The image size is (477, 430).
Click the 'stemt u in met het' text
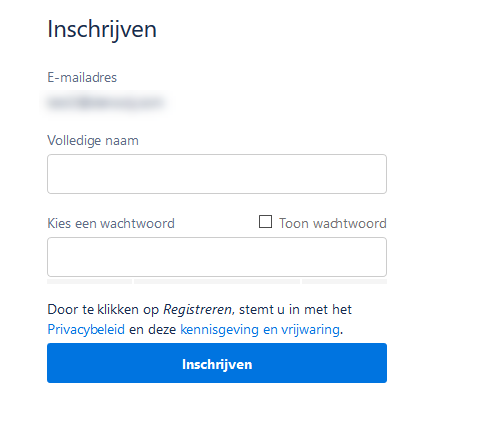295,309
